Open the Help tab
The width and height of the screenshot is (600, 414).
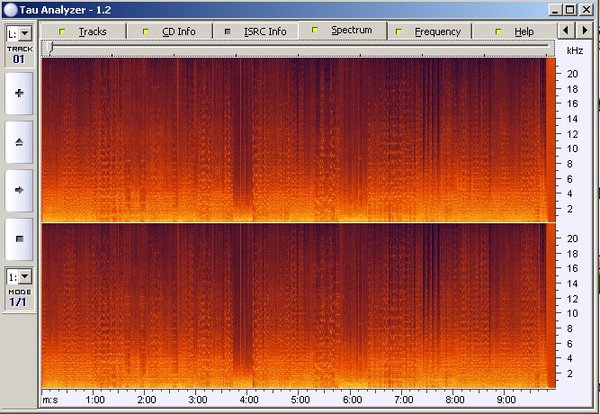tap(515, 31)
